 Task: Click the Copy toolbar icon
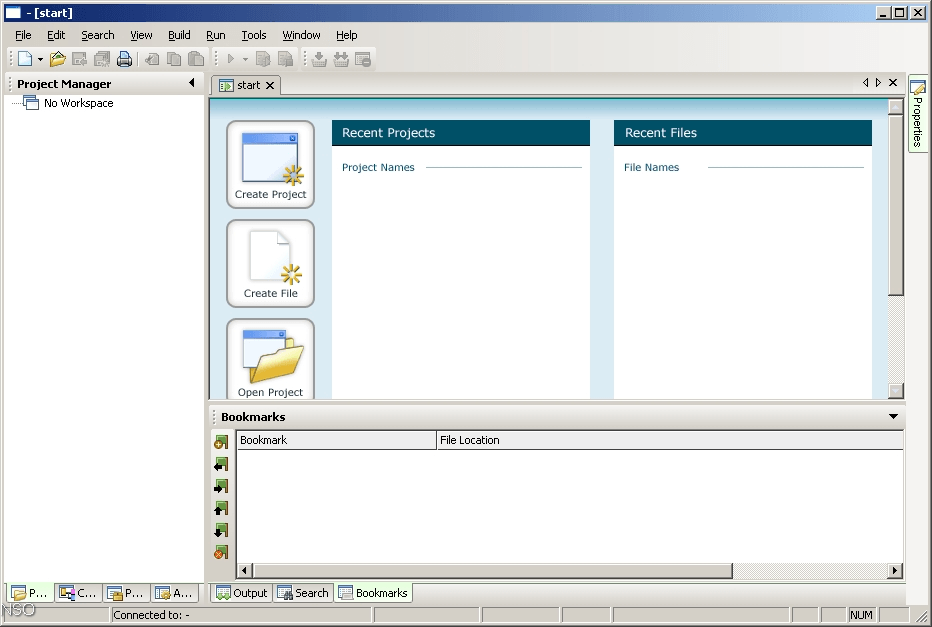174,59
